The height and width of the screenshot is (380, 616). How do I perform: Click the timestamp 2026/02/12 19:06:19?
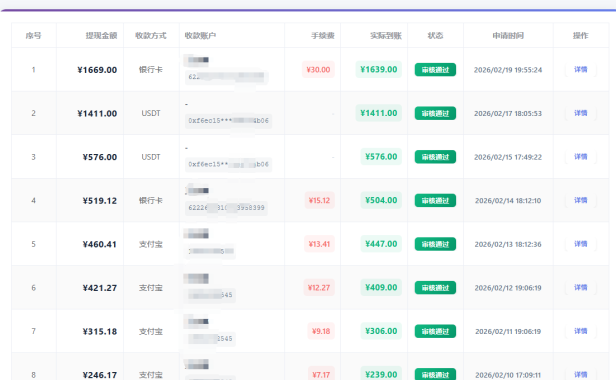pos(508,288)
